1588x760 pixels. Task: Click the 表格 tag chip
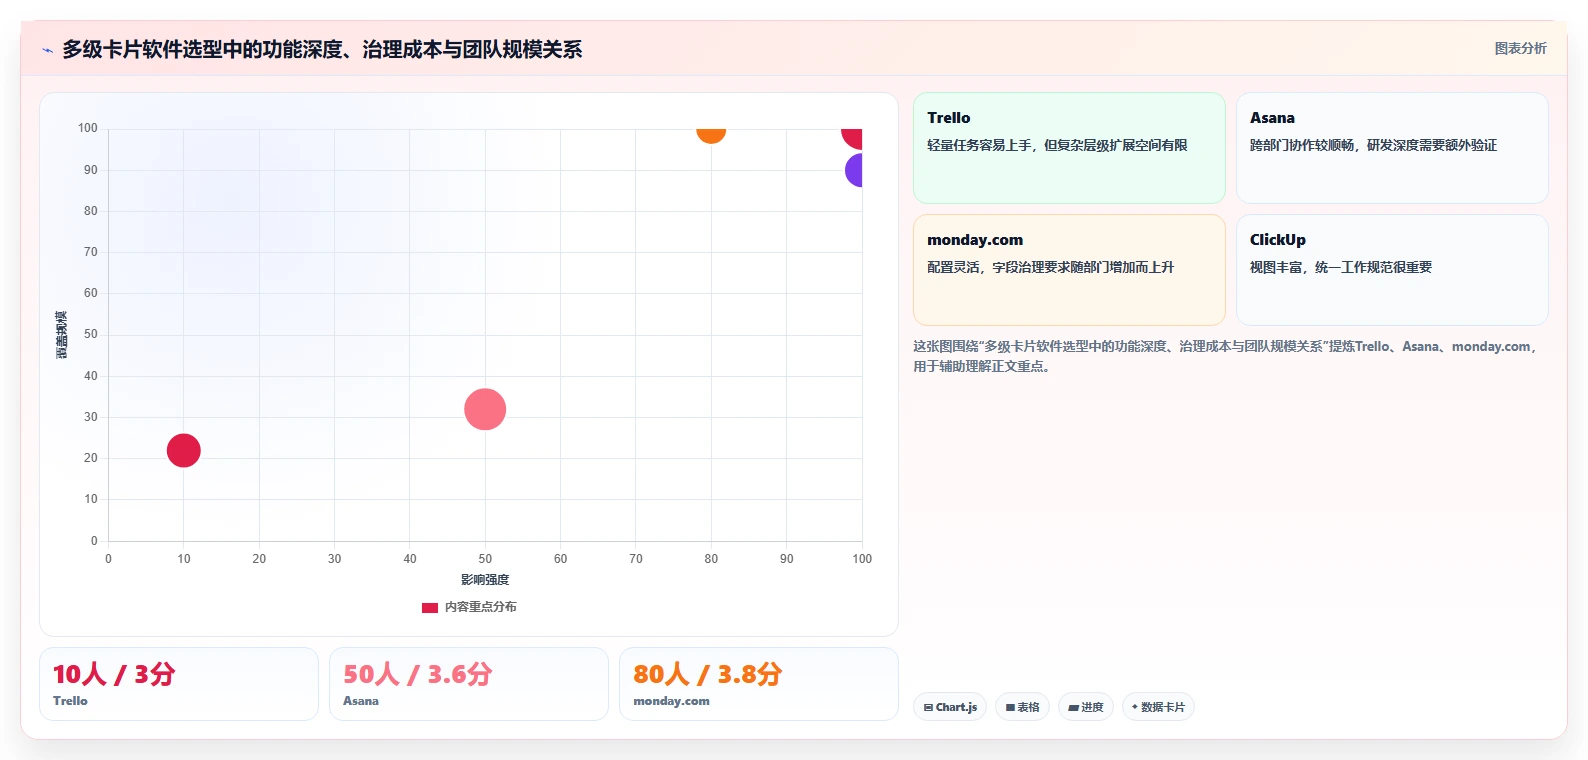pyautogui.click(x=1022, y=707)
